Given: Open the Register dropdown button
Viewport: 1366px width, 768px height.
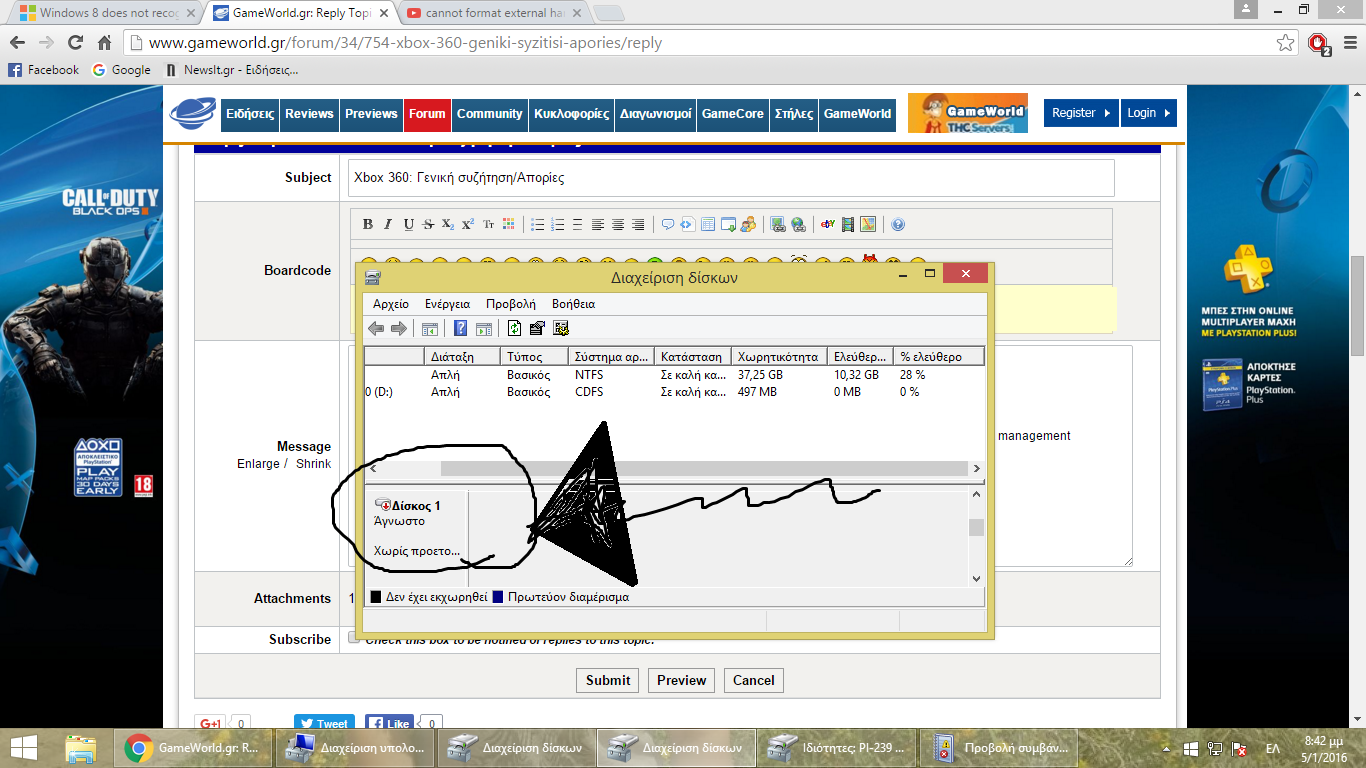Looking at the screenshot, I should point(1081,113).
